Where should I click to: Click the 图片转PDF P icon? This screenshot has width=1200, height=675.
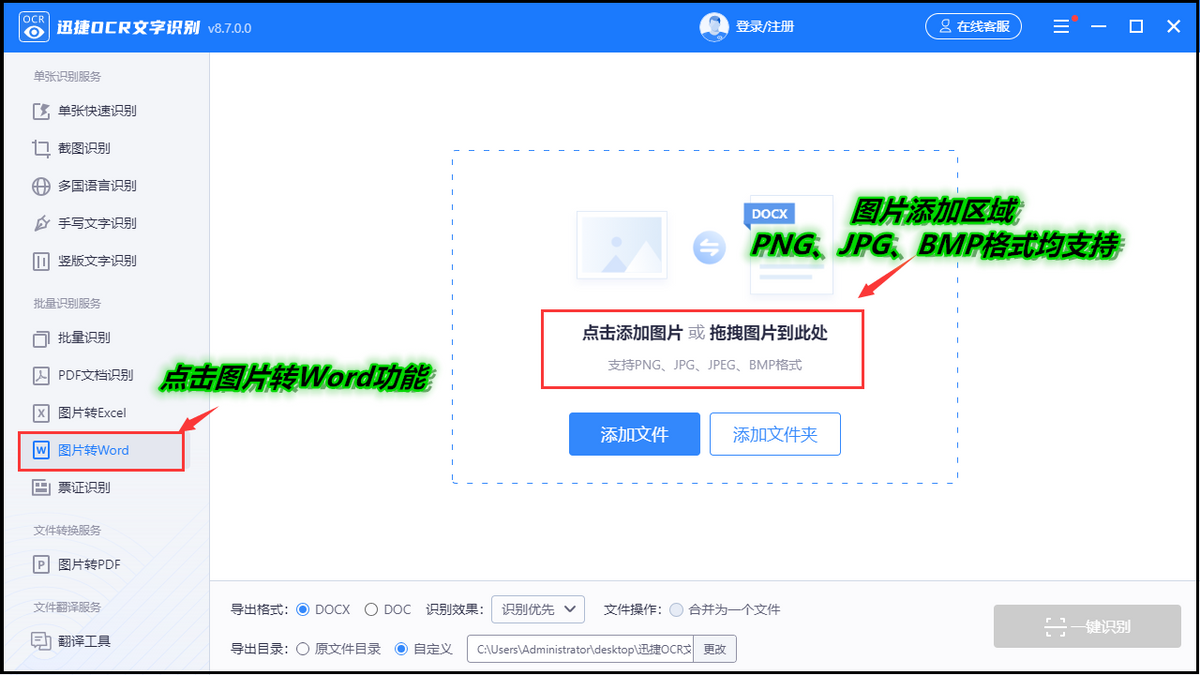[41, 565]
